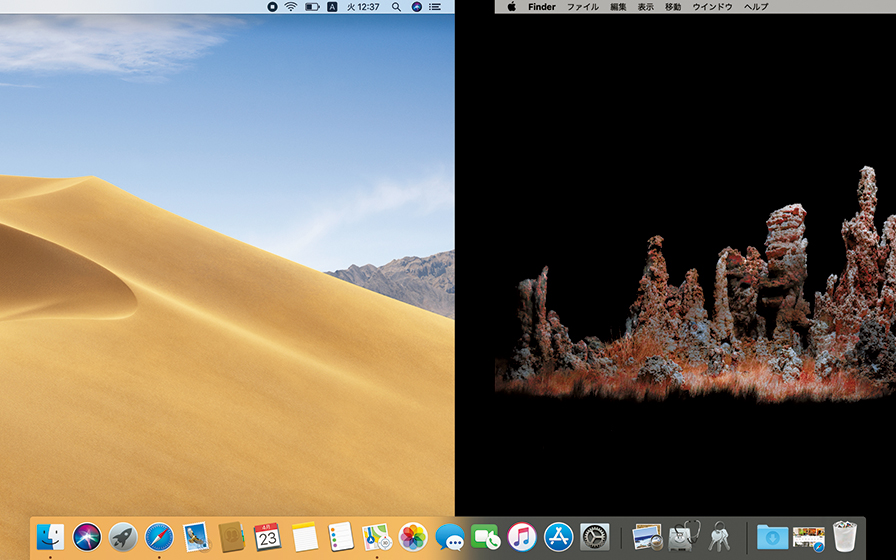Open the Apple menu

tap(511, 7)
